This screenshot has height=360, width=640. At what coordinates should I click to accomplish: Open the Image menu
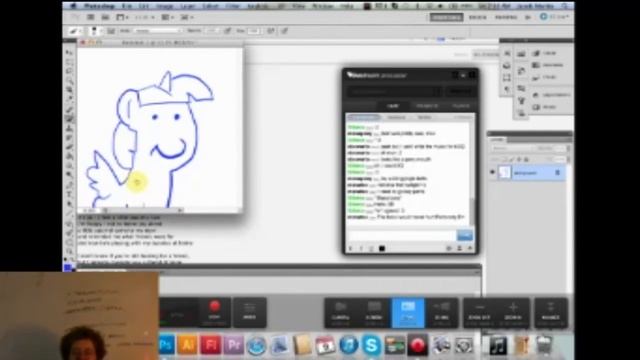point(164,6)
